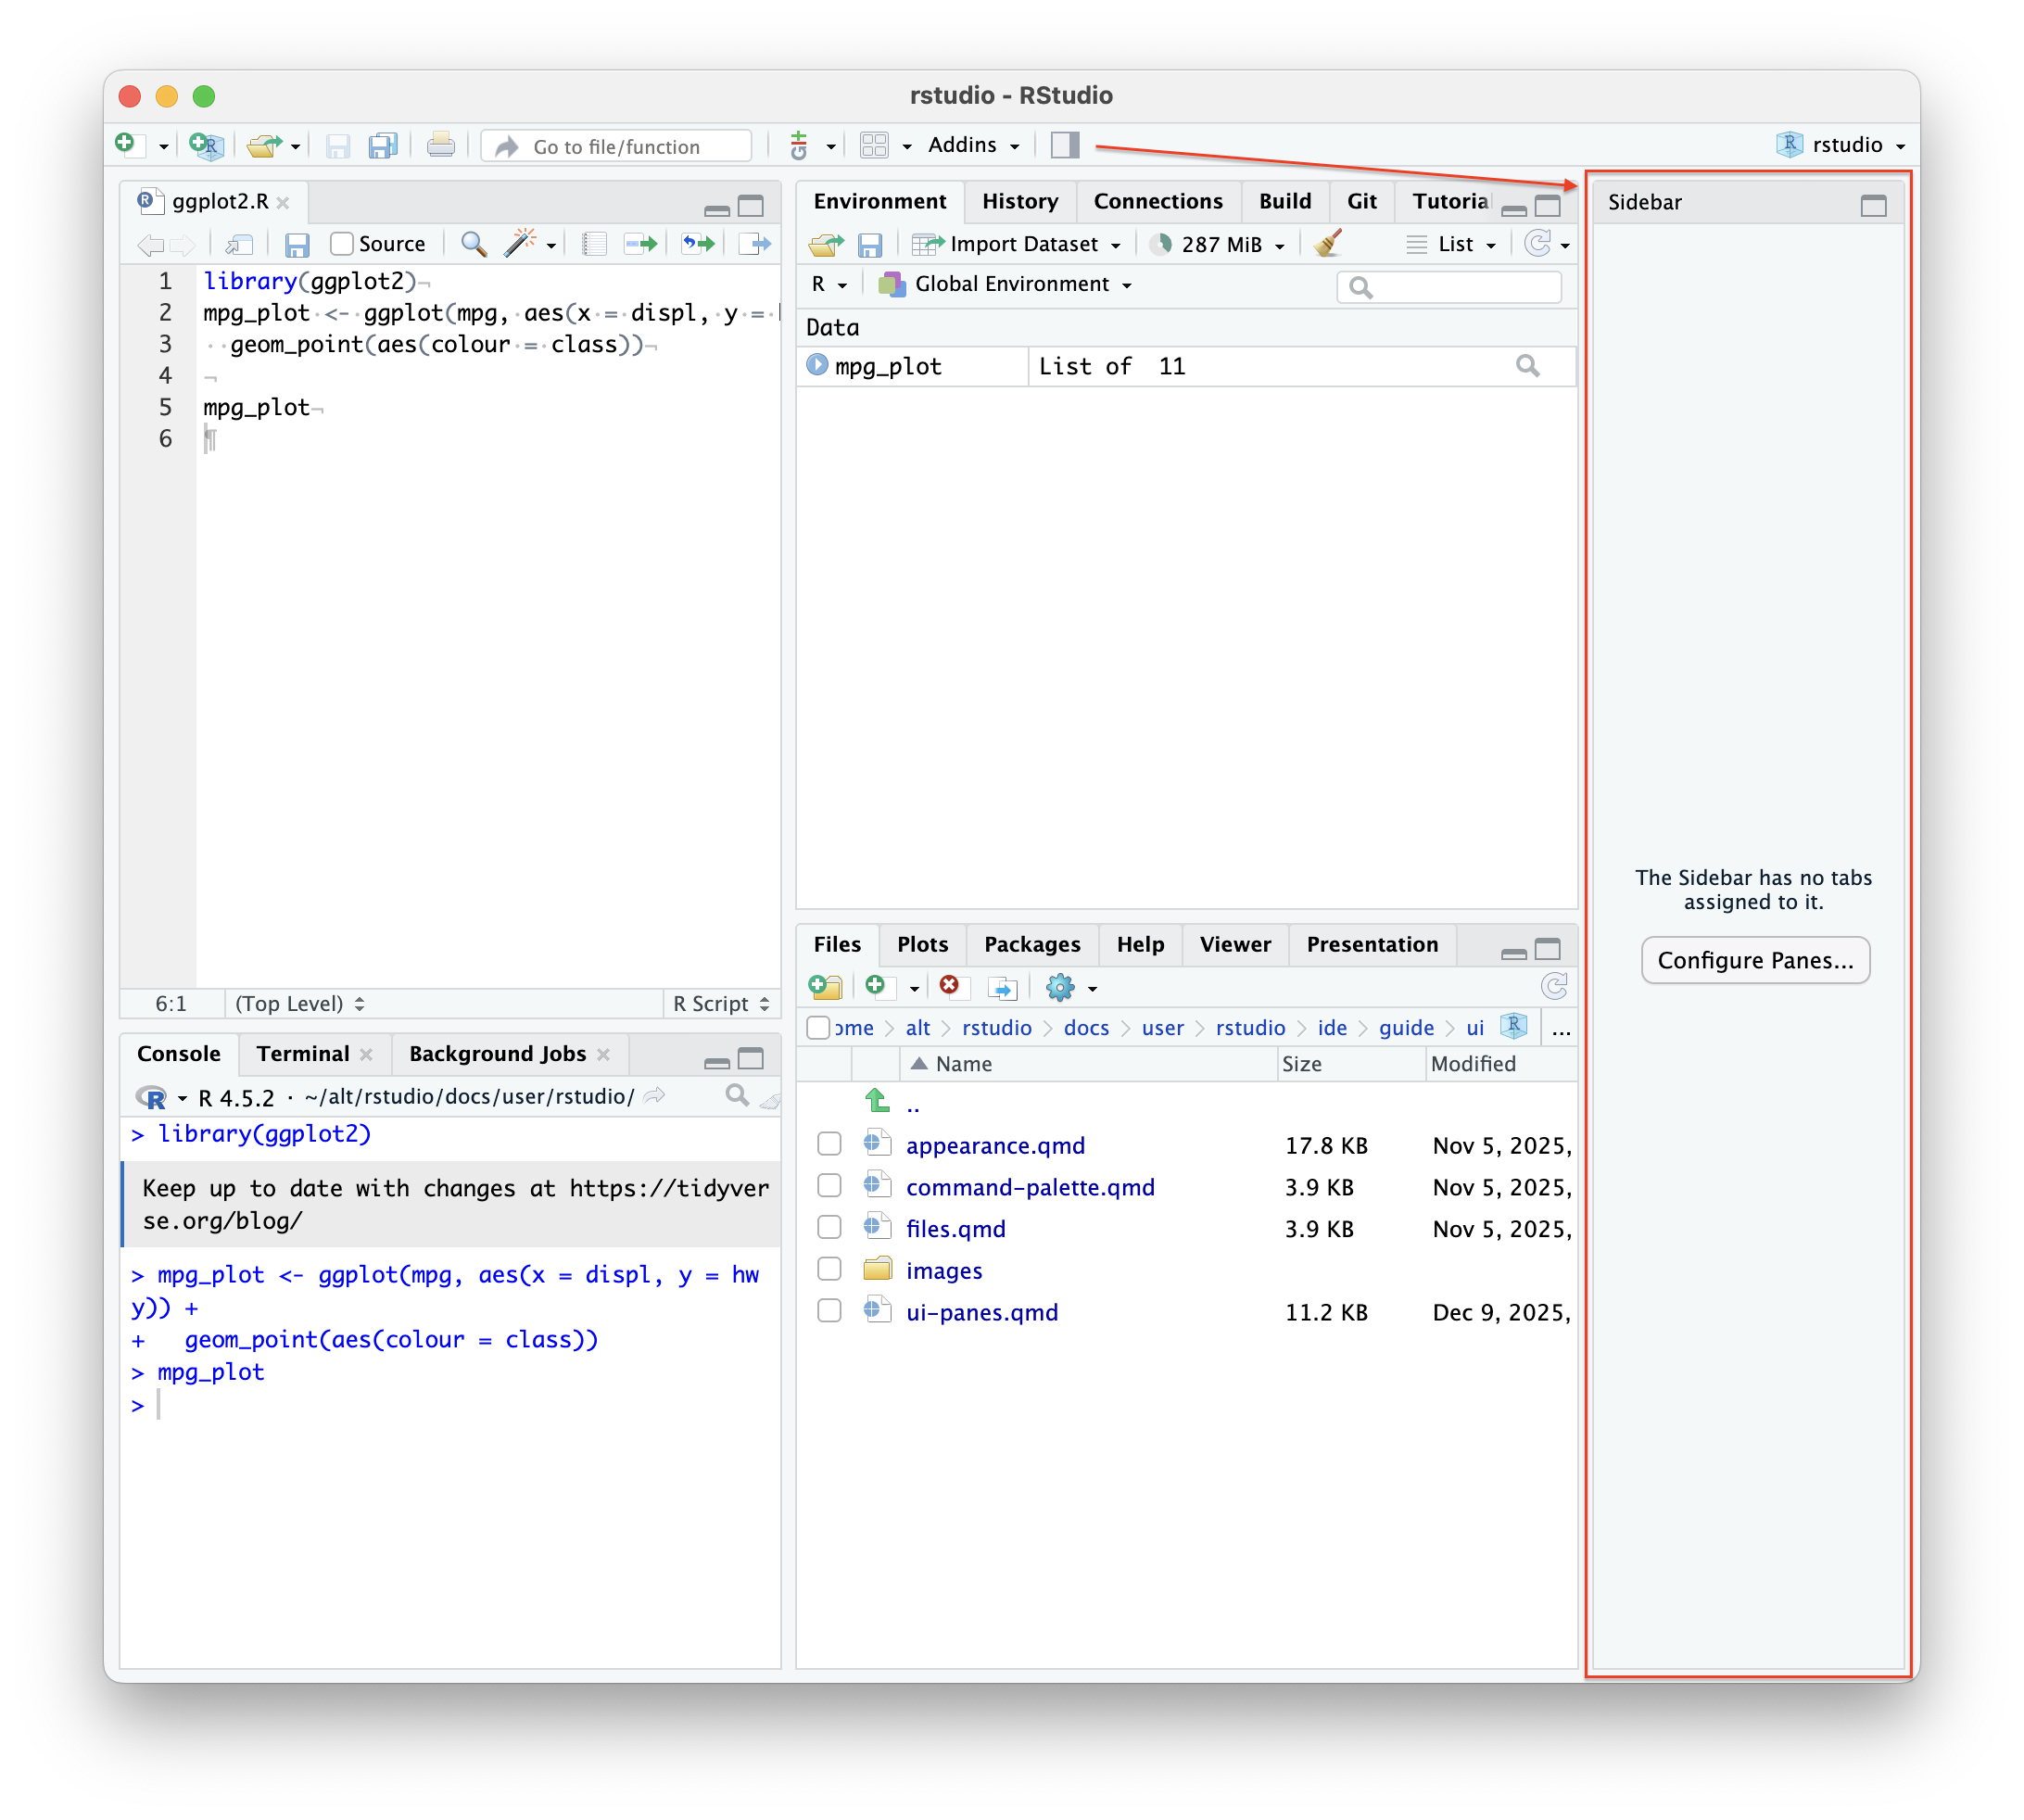2024x1820 pixels.
Task: Click the Compile Report notebook icon
Action: click(x=594, y=243)
